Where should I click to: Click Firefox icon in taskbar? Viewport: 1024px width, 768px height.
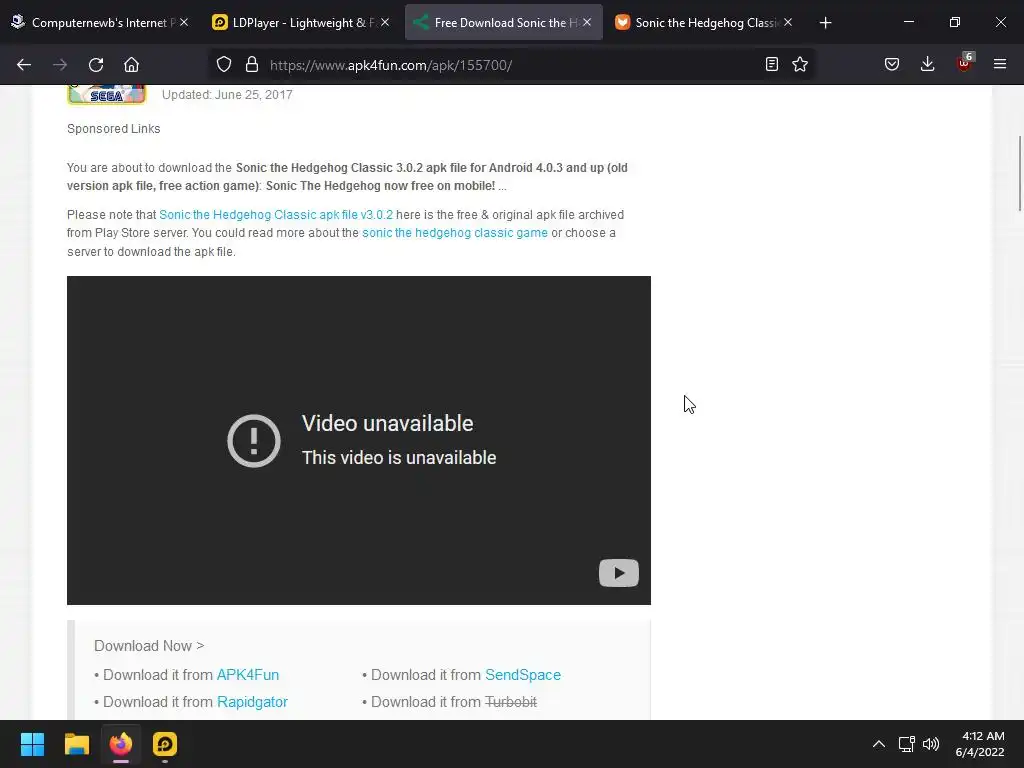[121, 744]
